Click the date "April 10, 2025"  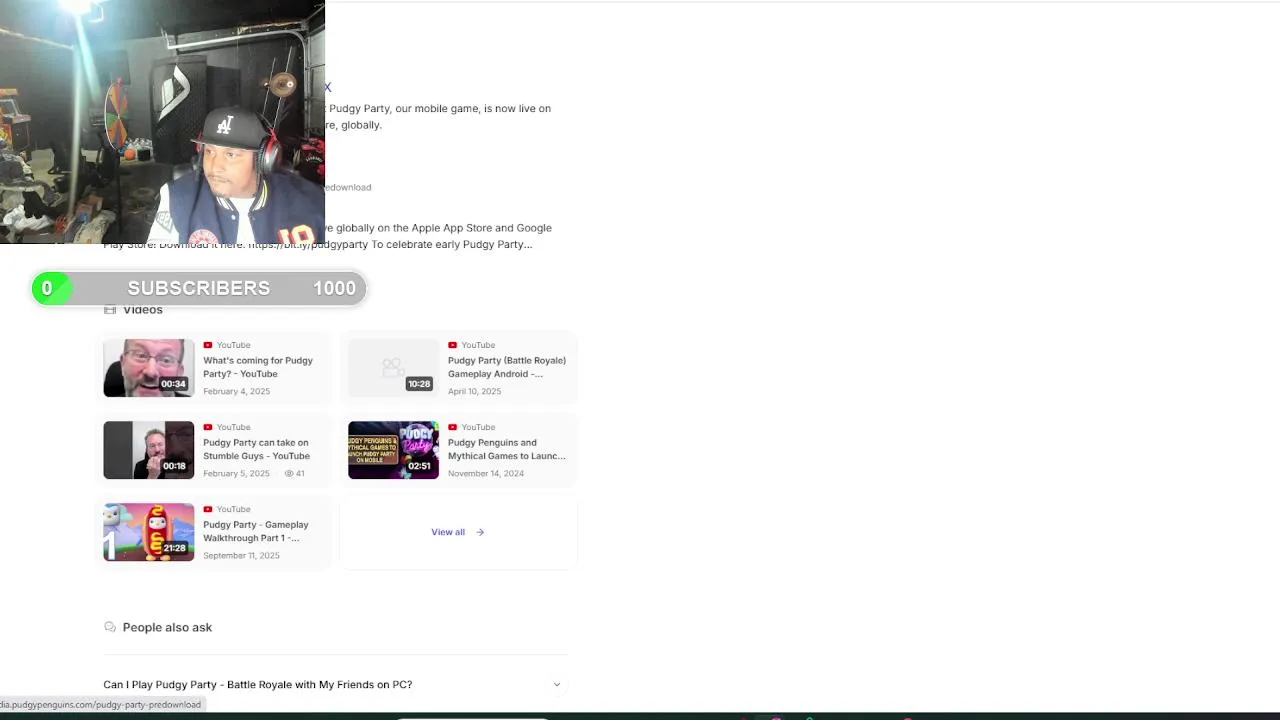[474, 391]
